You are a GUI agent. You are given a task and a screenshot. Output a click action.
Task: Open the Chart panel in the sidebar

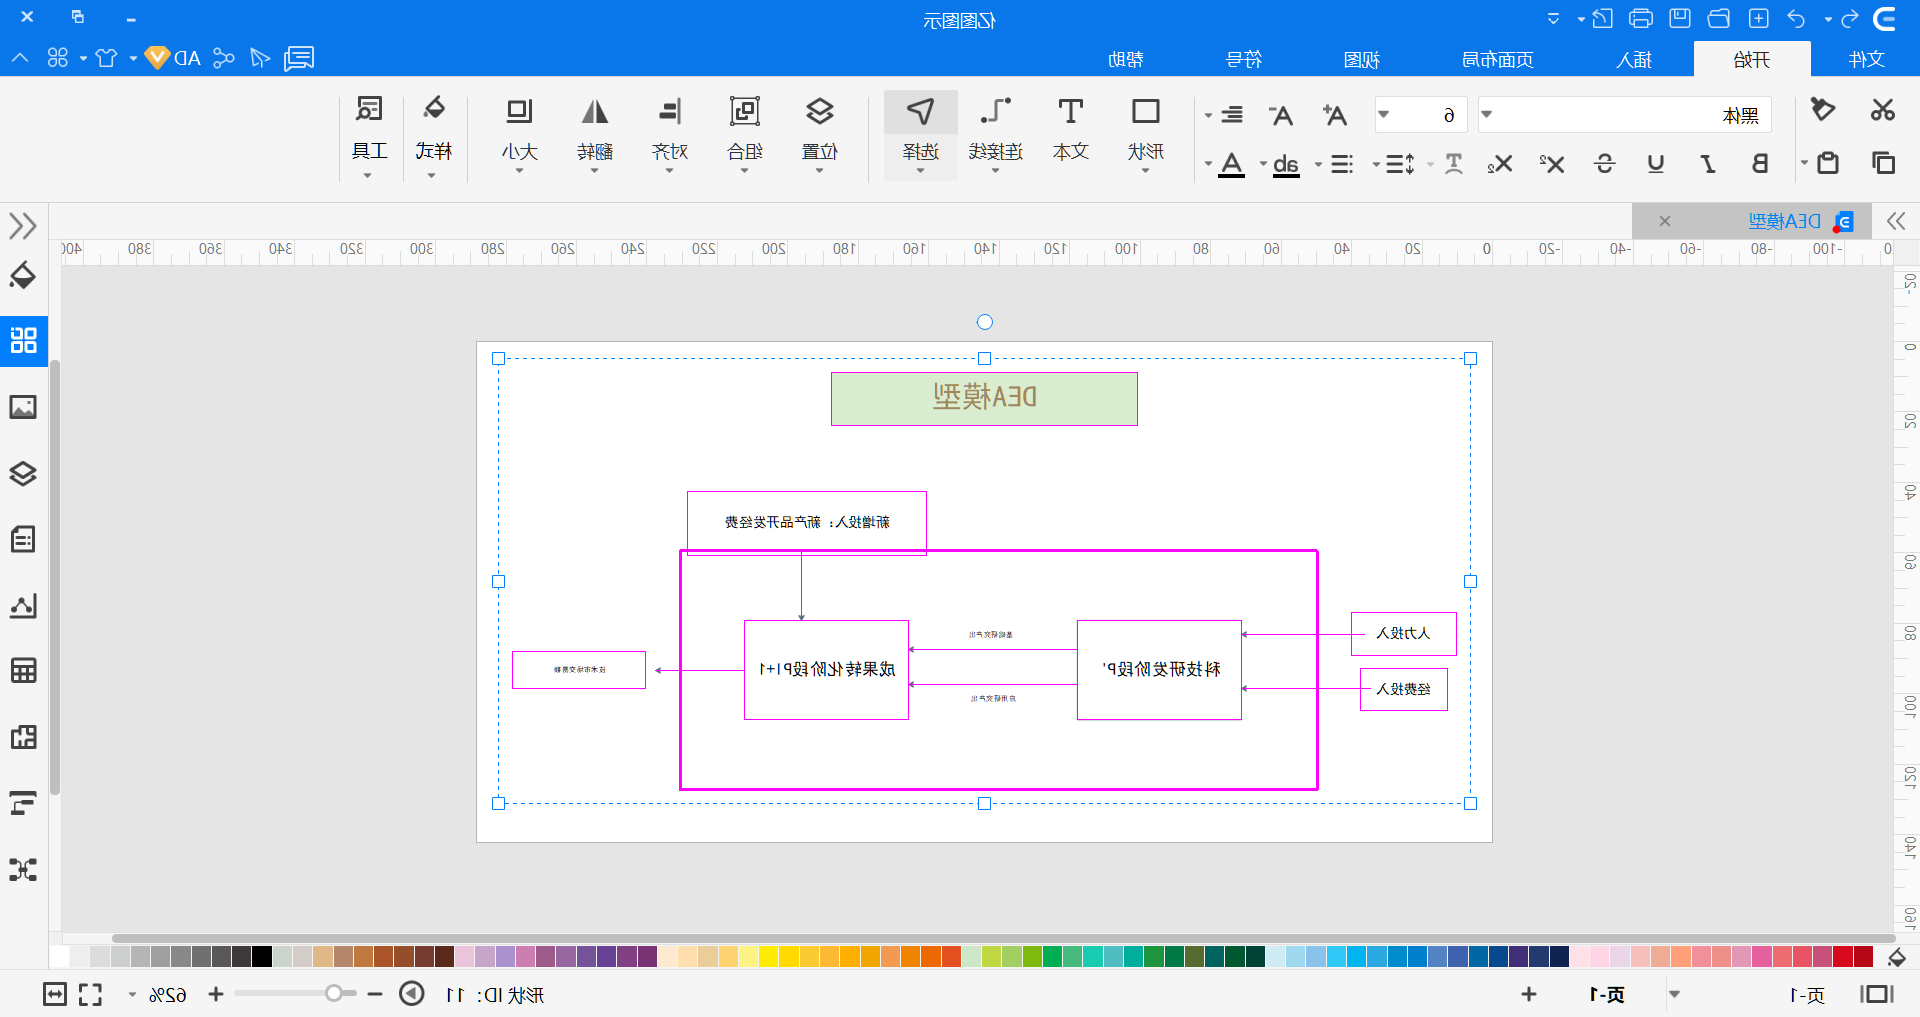point(24,605)
